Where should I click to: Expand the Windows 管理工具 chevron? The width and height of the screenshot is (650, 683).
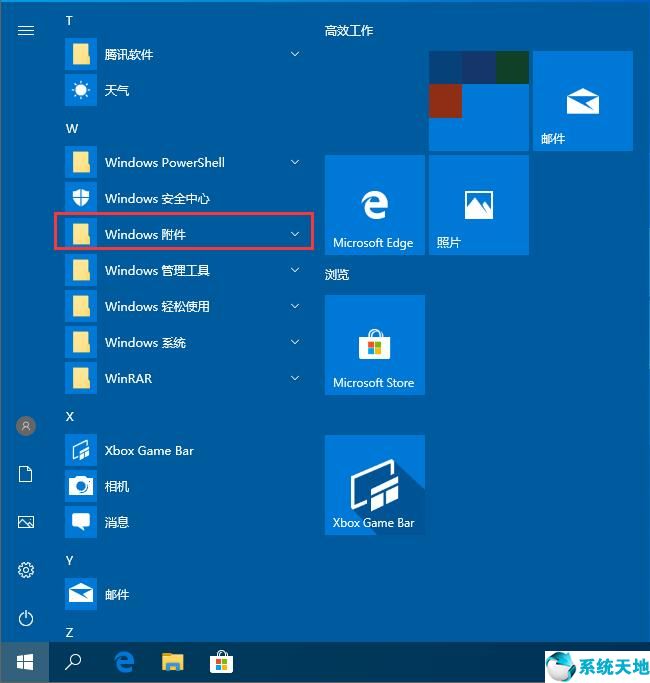(295, 270)
